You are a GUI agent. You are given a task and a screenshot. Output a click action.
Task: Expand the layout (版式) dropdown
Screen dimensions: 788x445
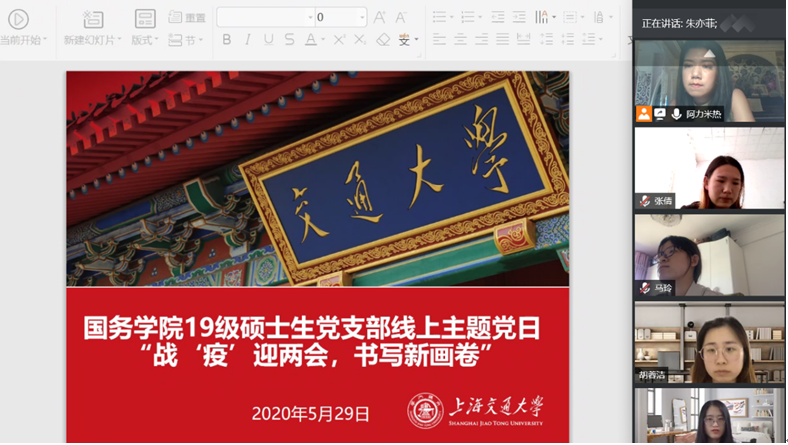(x=145, y=40)
